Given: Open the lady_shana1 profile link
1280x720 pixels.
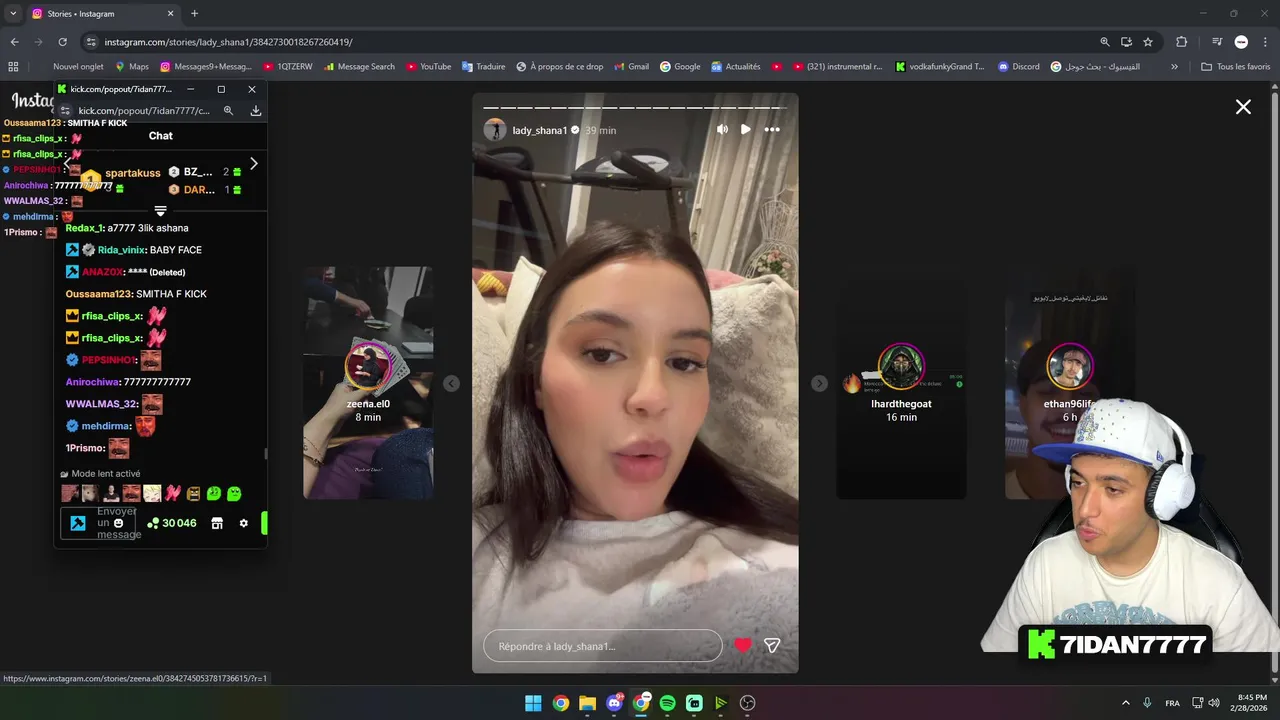Looking at the screenshot, I should point(539,130).
